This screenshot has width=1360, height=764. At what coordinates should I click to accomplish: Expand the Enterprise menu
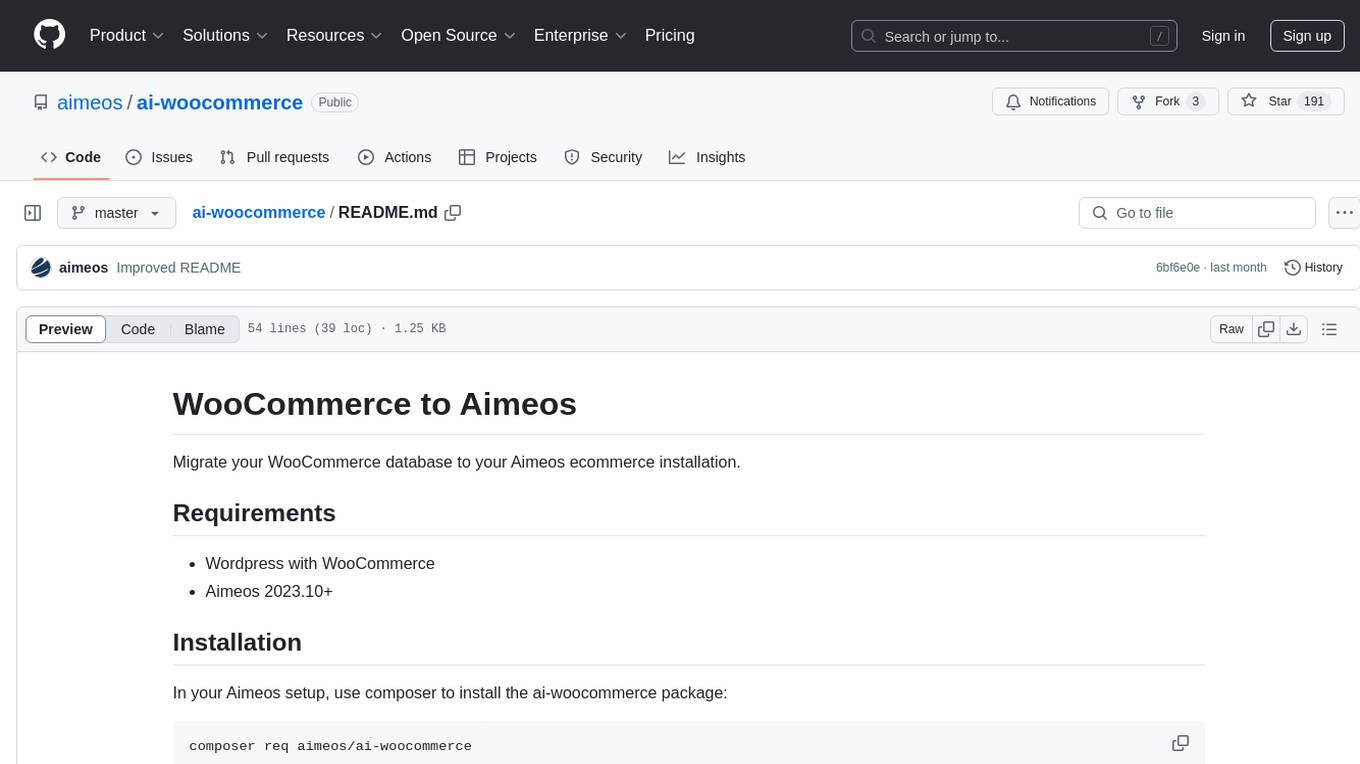tap(580, 35)
